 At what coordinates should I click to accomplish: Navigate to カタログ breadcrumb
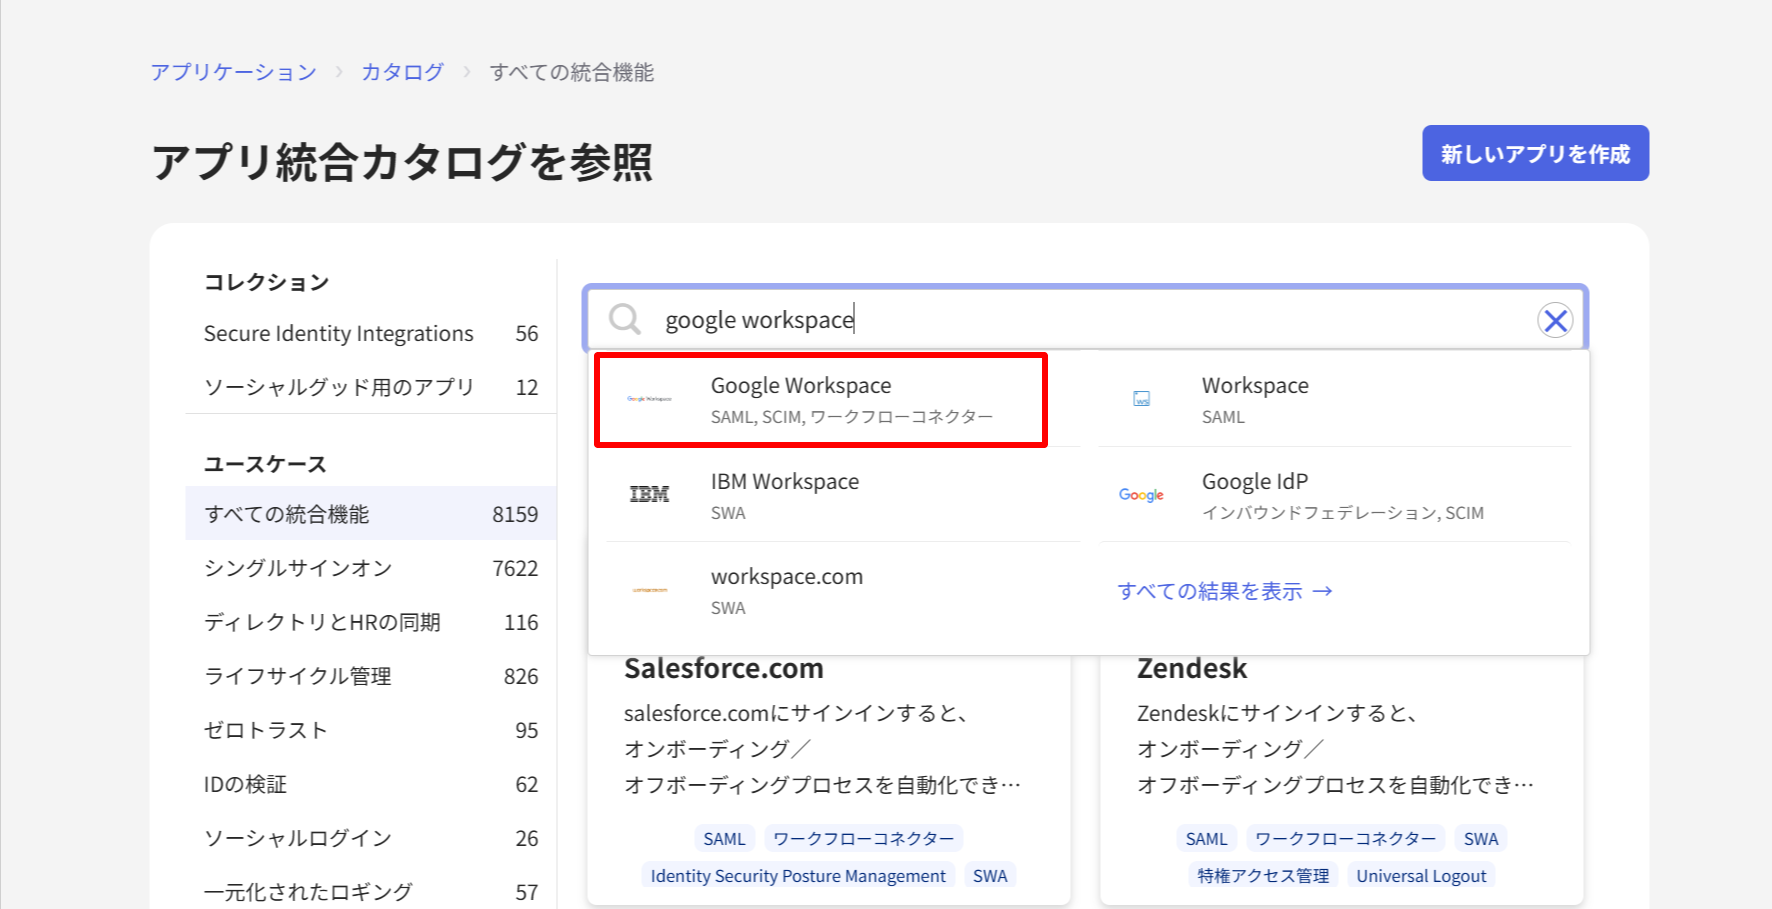point(402,71)
